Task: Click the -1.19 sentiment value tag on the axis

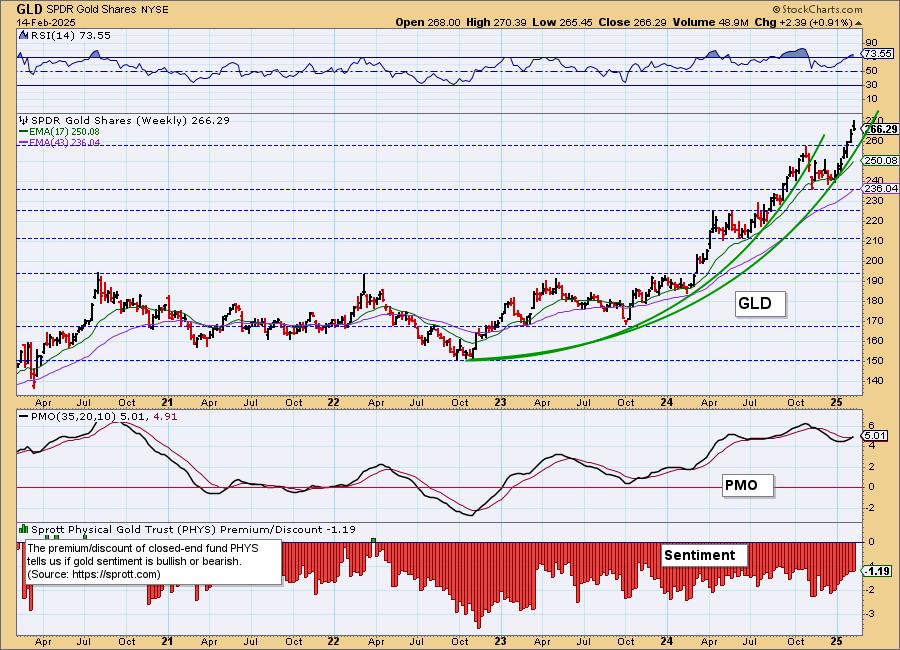Action: (x=877, y=571)
